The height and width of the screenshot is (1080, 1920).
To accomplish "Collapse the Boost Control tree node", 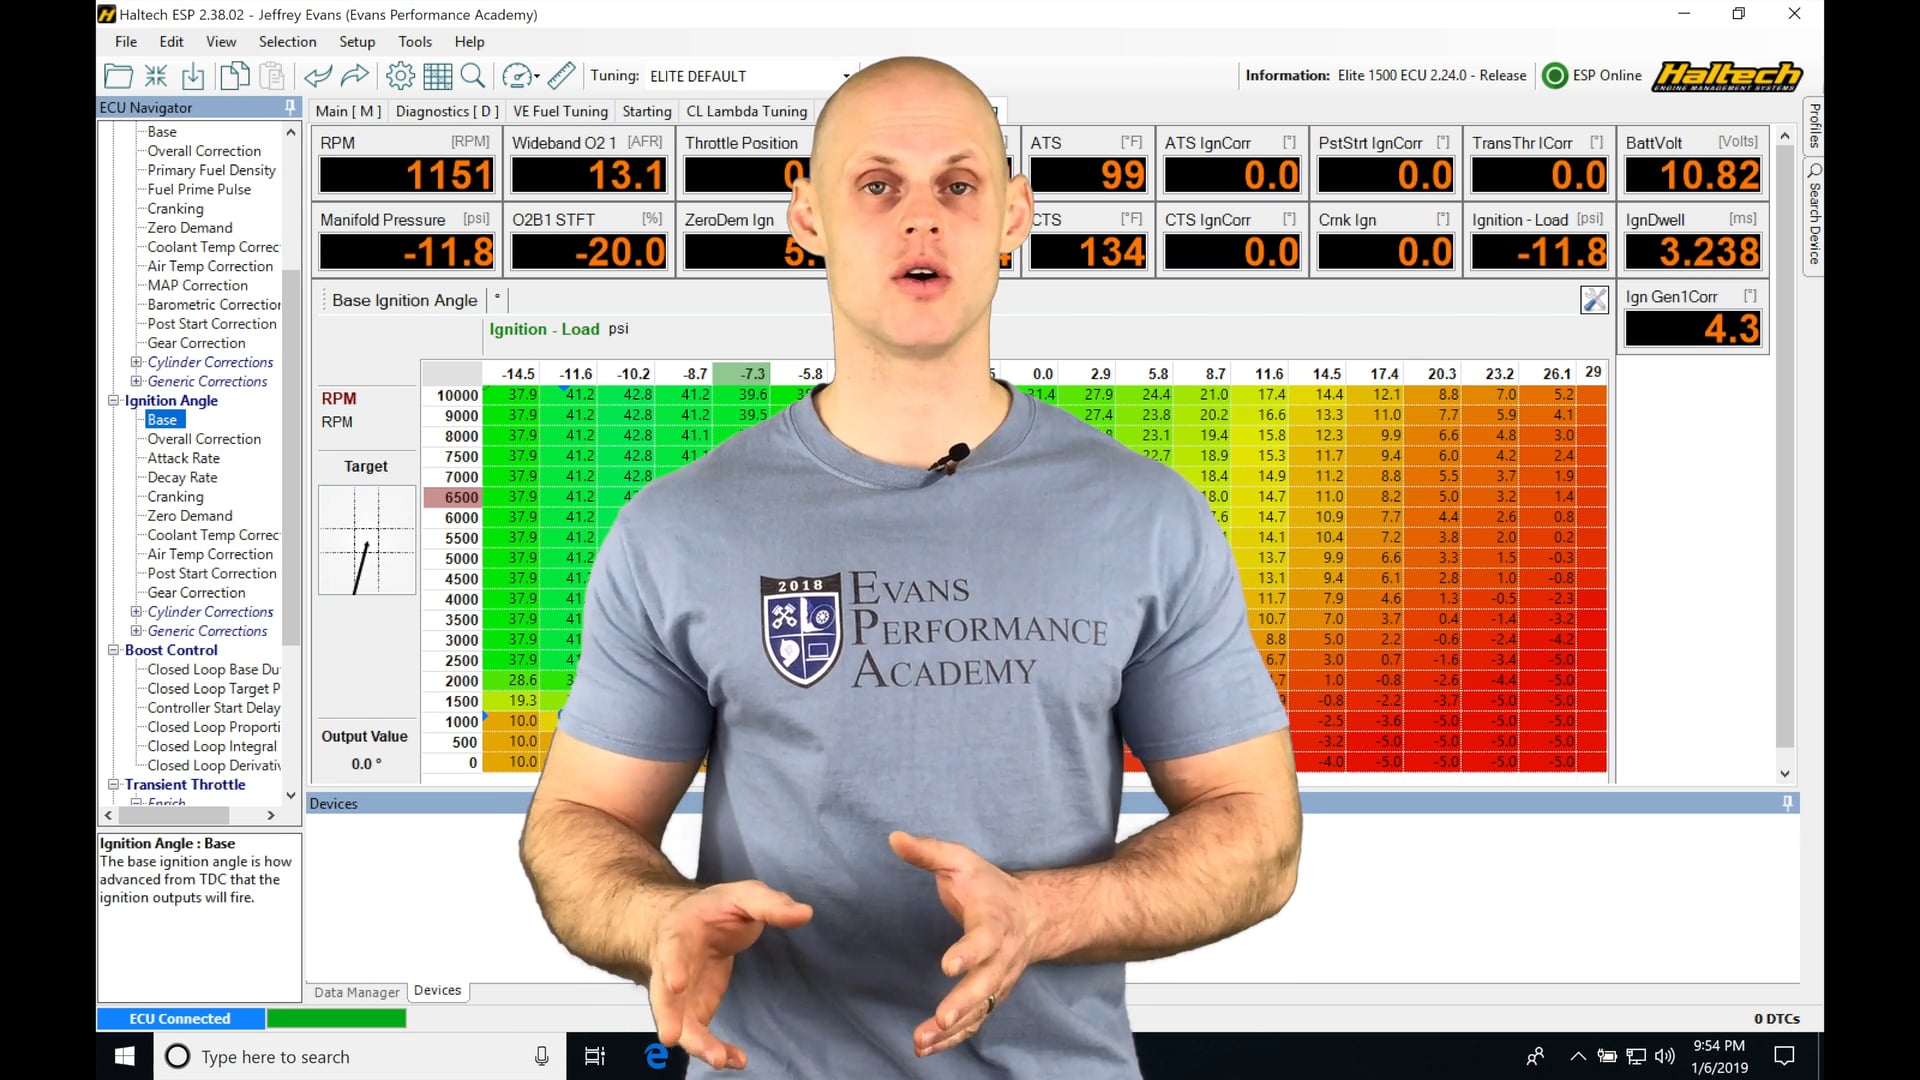I will point(113,650).
